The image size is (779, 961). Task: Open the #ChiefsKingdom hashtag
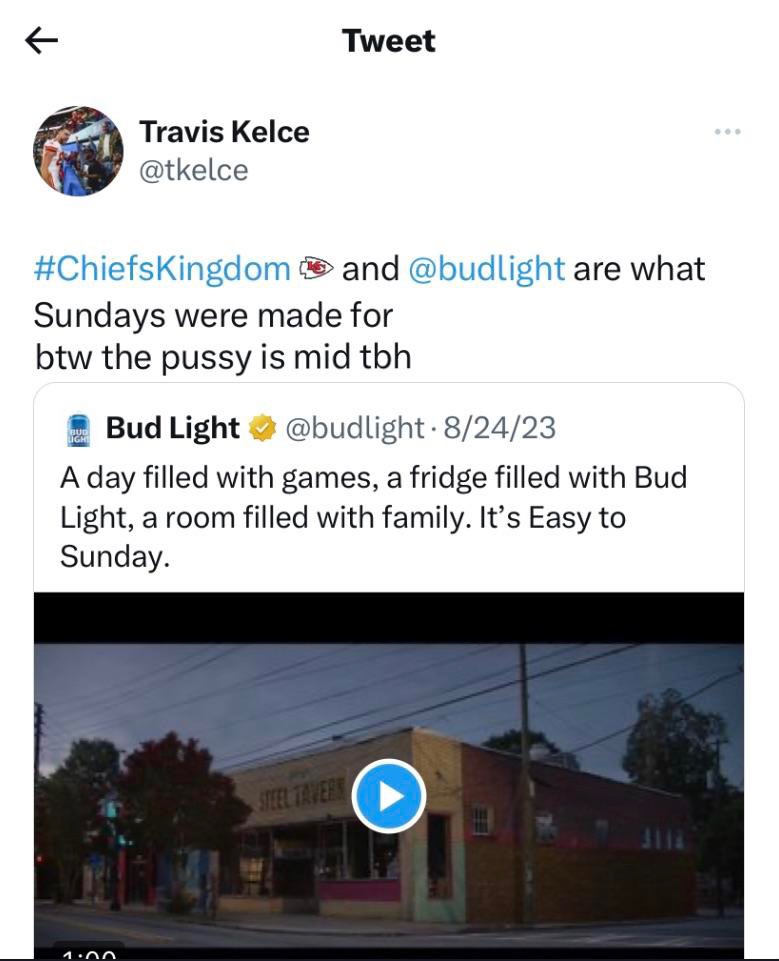[162, 269]
